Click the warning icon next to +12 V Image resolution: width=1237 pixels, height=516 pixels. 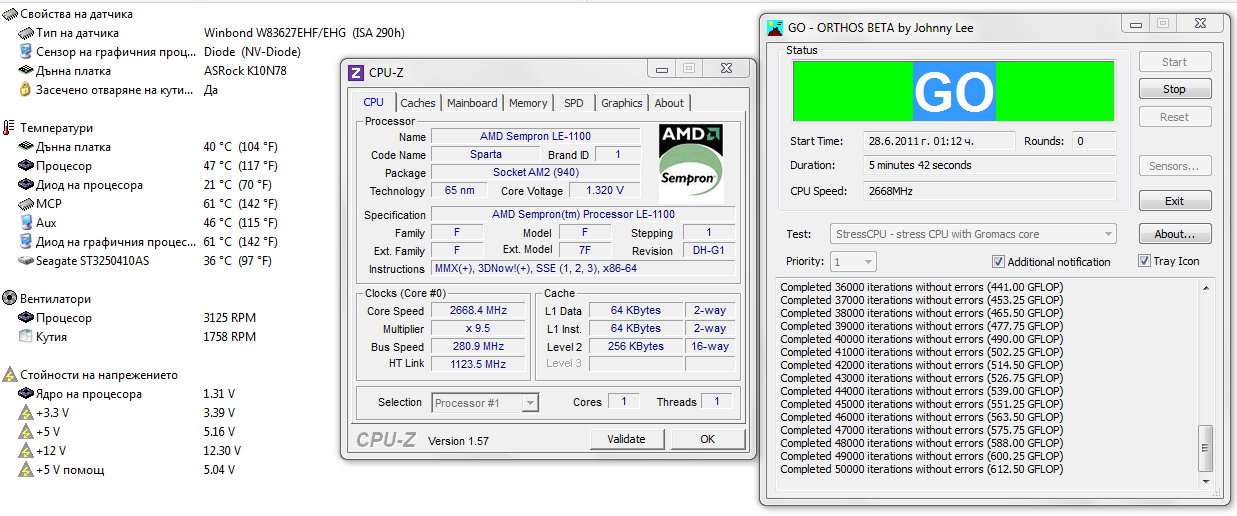click(x=26, y=451)
